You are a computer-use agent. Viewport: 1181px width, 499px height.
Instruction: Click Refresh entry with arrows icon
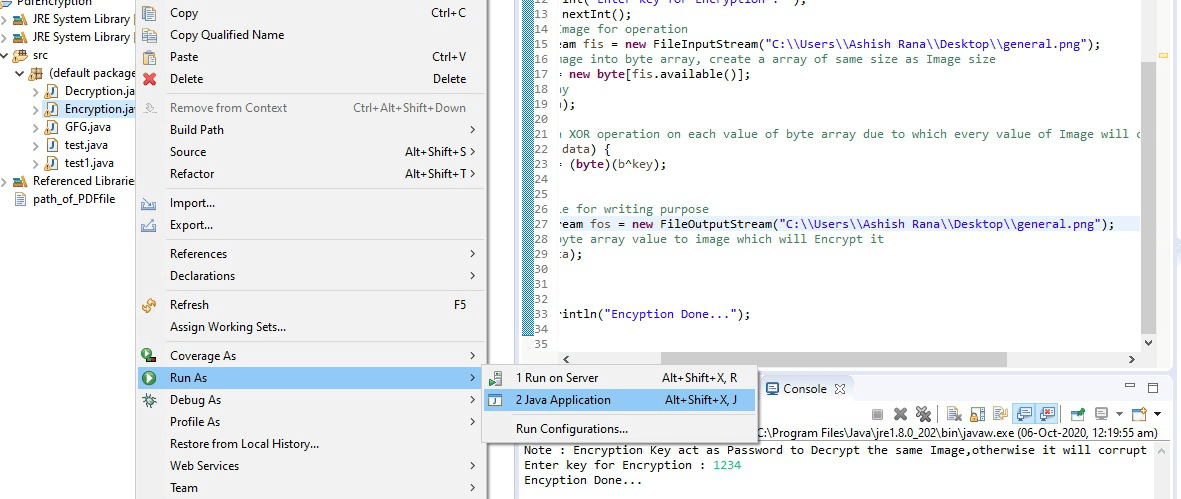(313, 305)
